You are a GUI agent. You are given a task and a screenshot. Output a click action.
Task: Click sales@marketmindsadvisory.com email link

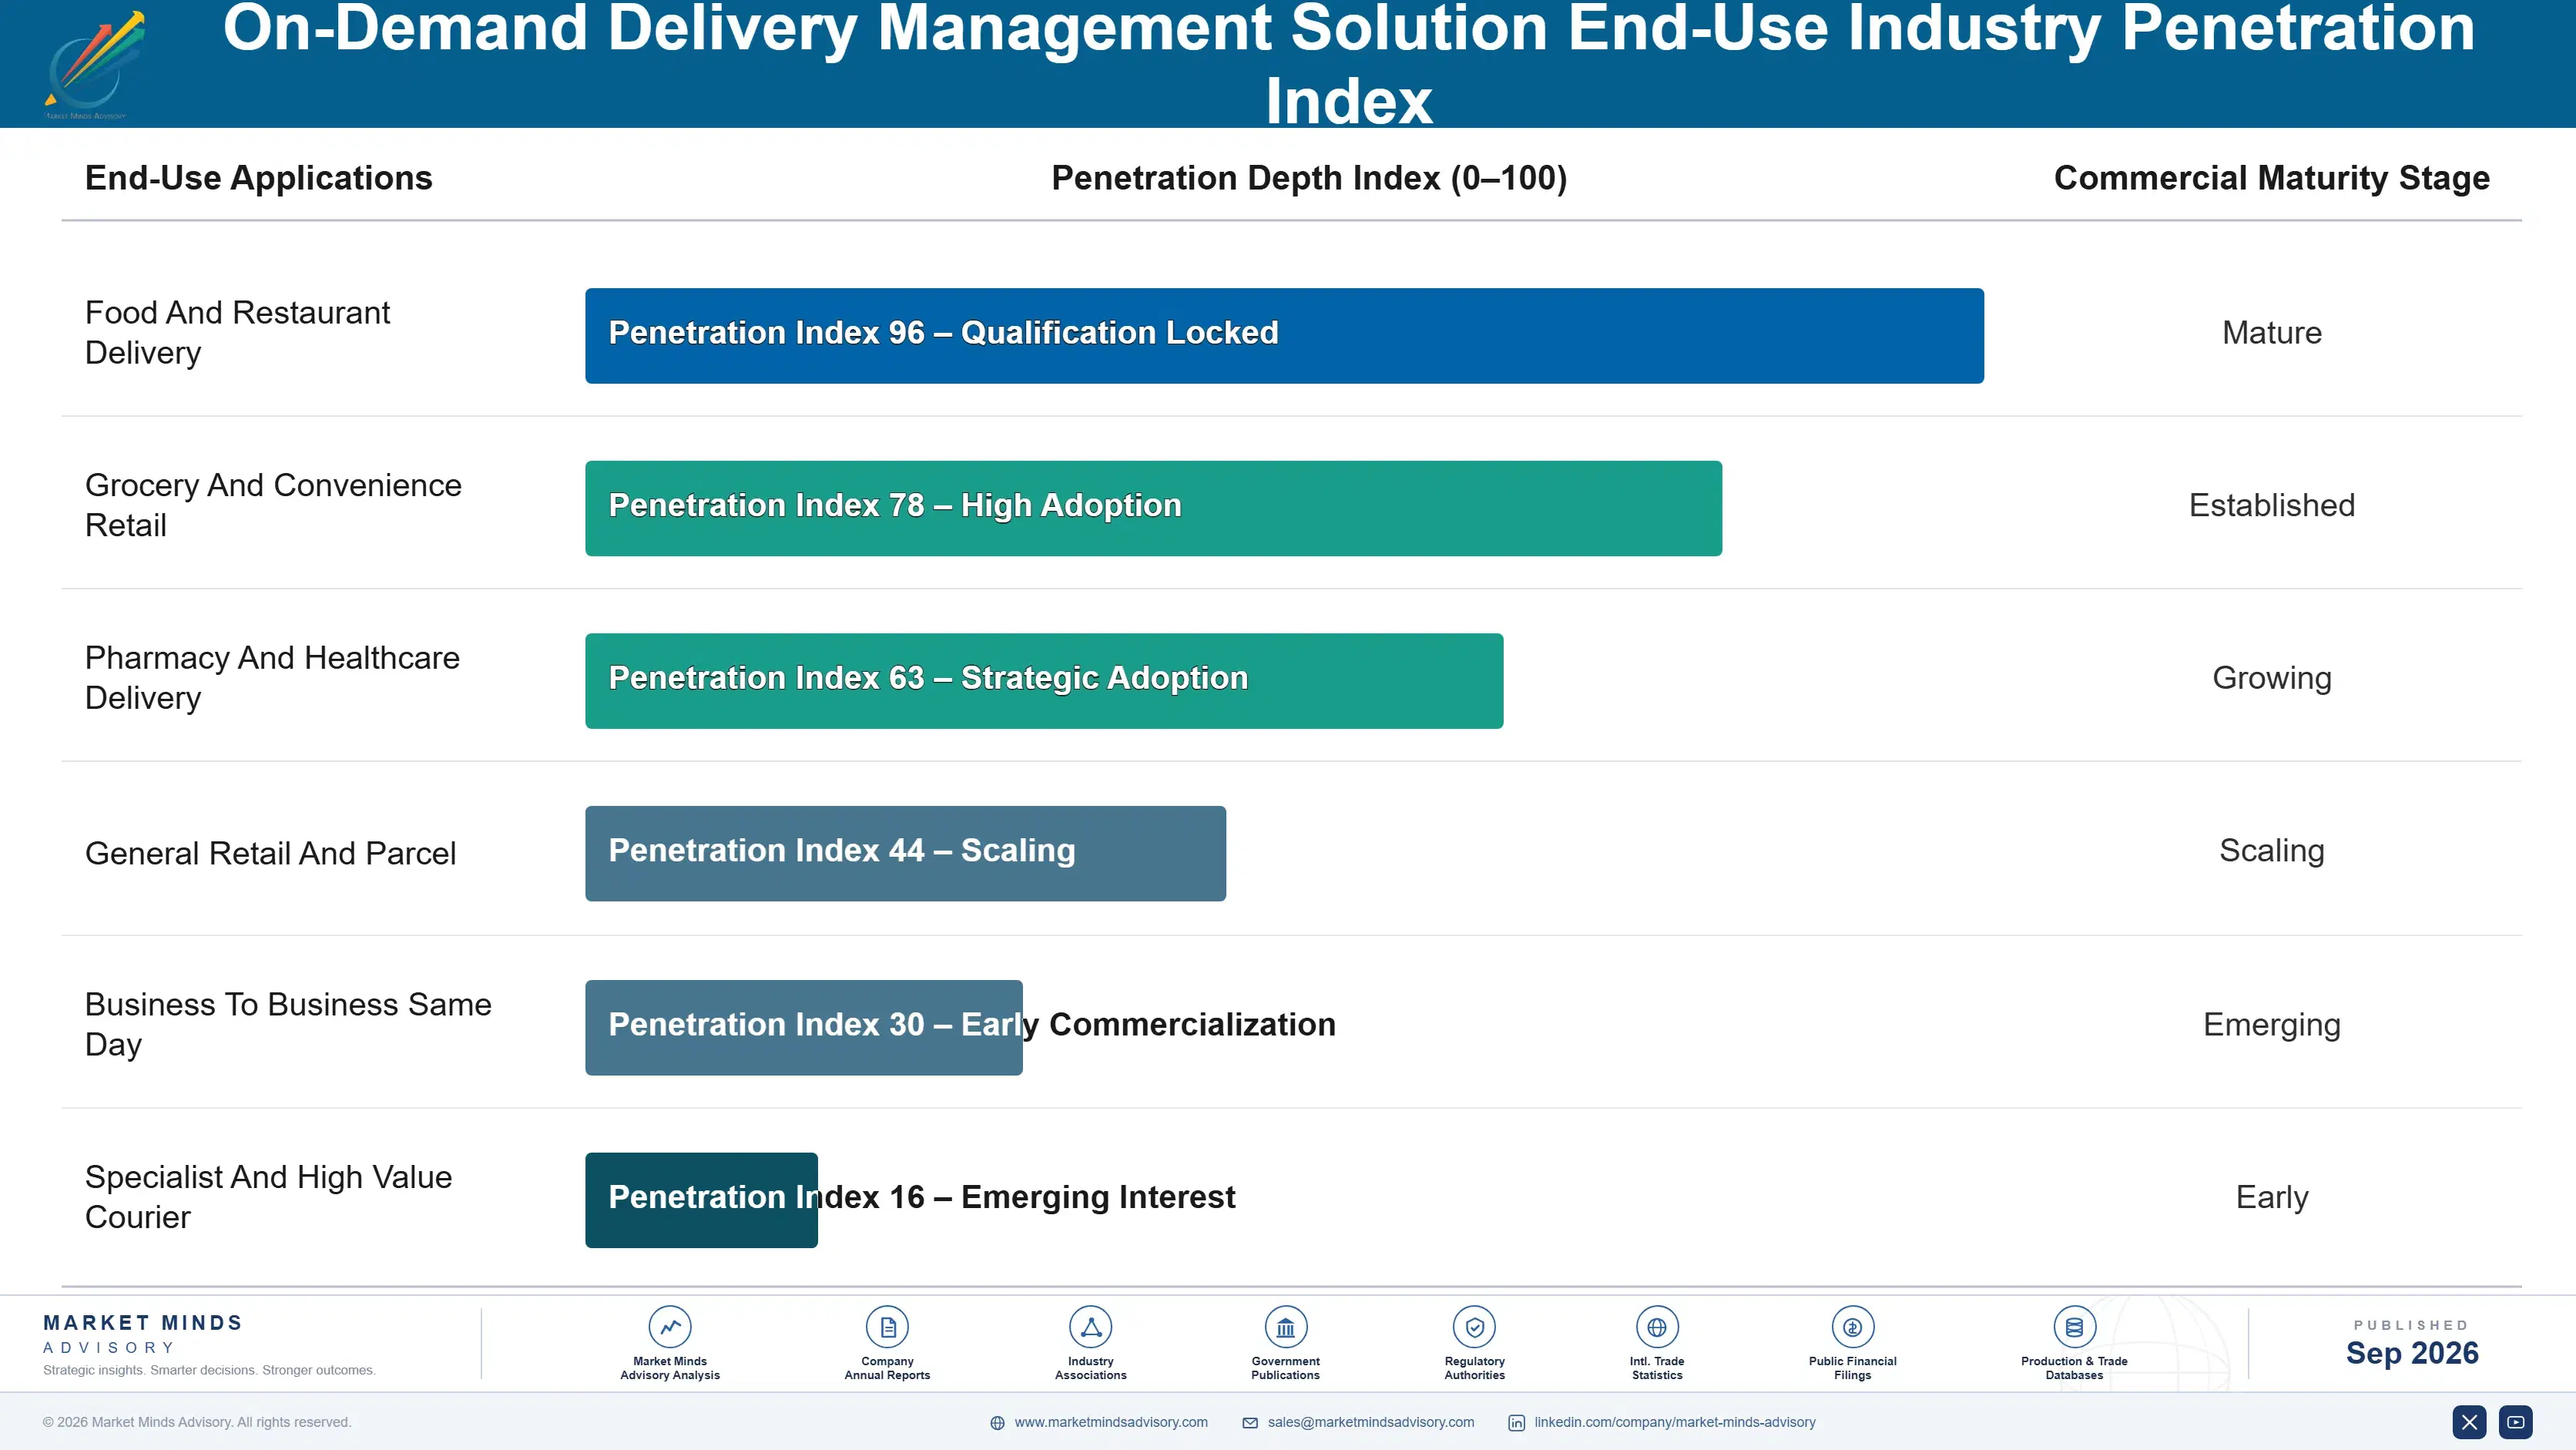[x=1370, y=1422]
